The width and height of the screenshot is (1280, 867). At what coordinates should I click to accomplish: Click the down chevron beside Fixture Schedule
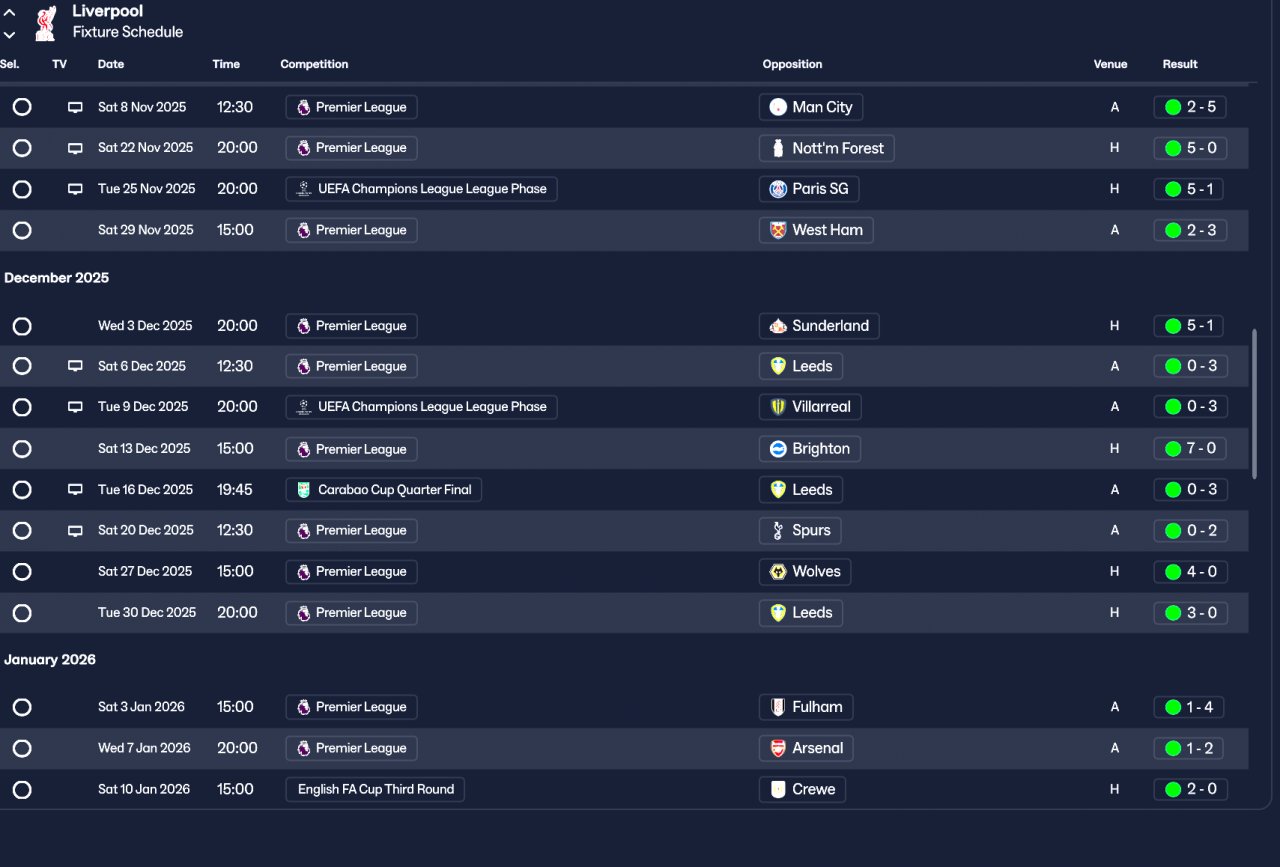coord(10,34)
